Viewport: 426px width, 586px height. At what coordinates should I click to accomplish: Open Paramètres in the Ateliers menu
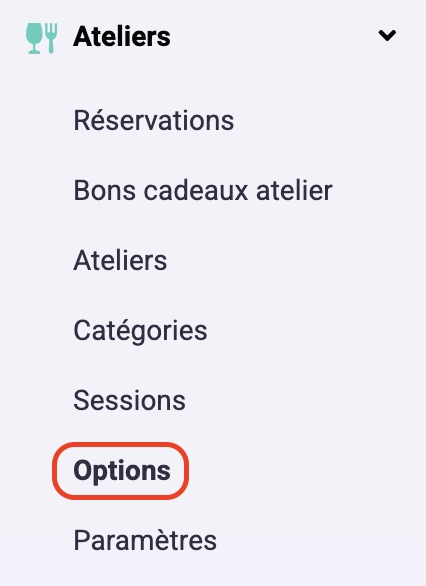point(145,540)
